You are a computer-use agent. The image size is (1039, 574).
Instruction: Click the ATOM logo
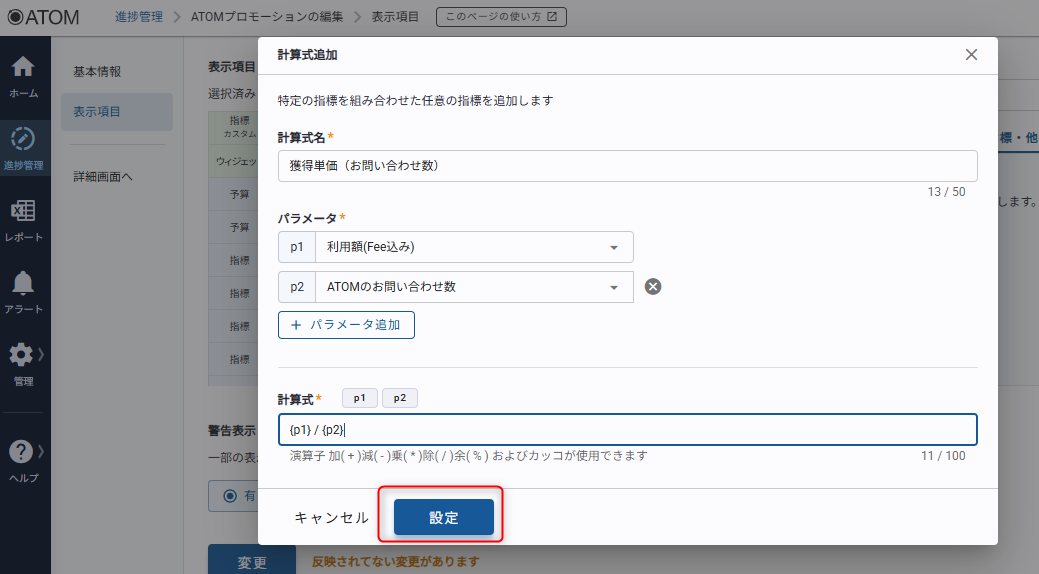tap(44, 17)
